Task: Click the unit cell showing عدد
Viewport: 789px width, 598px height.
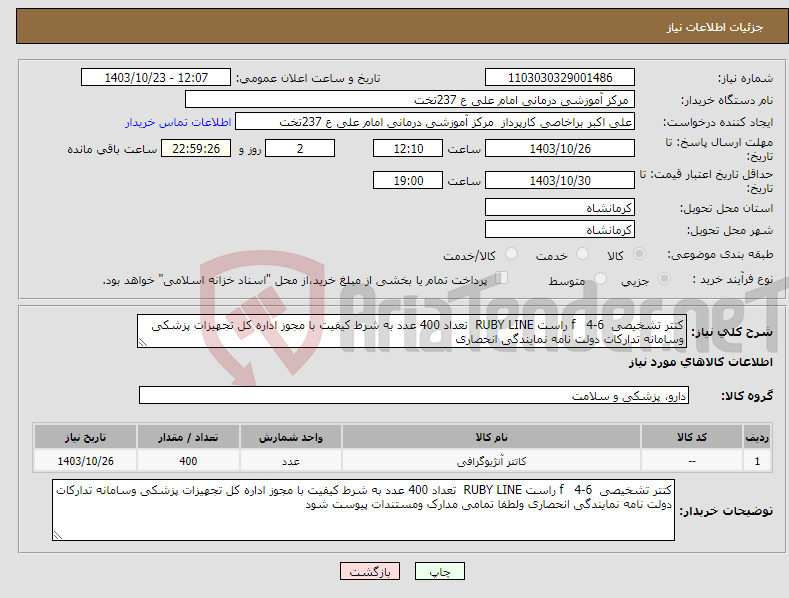Action: 291,461
